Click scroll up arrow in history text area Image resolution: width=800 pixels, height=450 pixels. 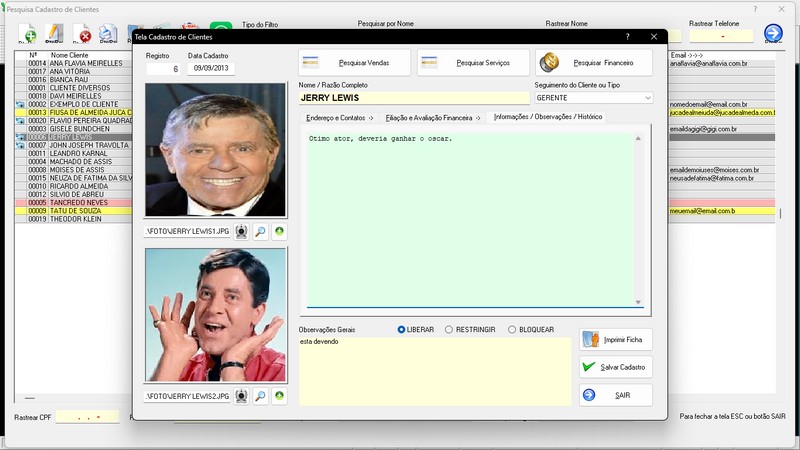[x=638, y=139]
